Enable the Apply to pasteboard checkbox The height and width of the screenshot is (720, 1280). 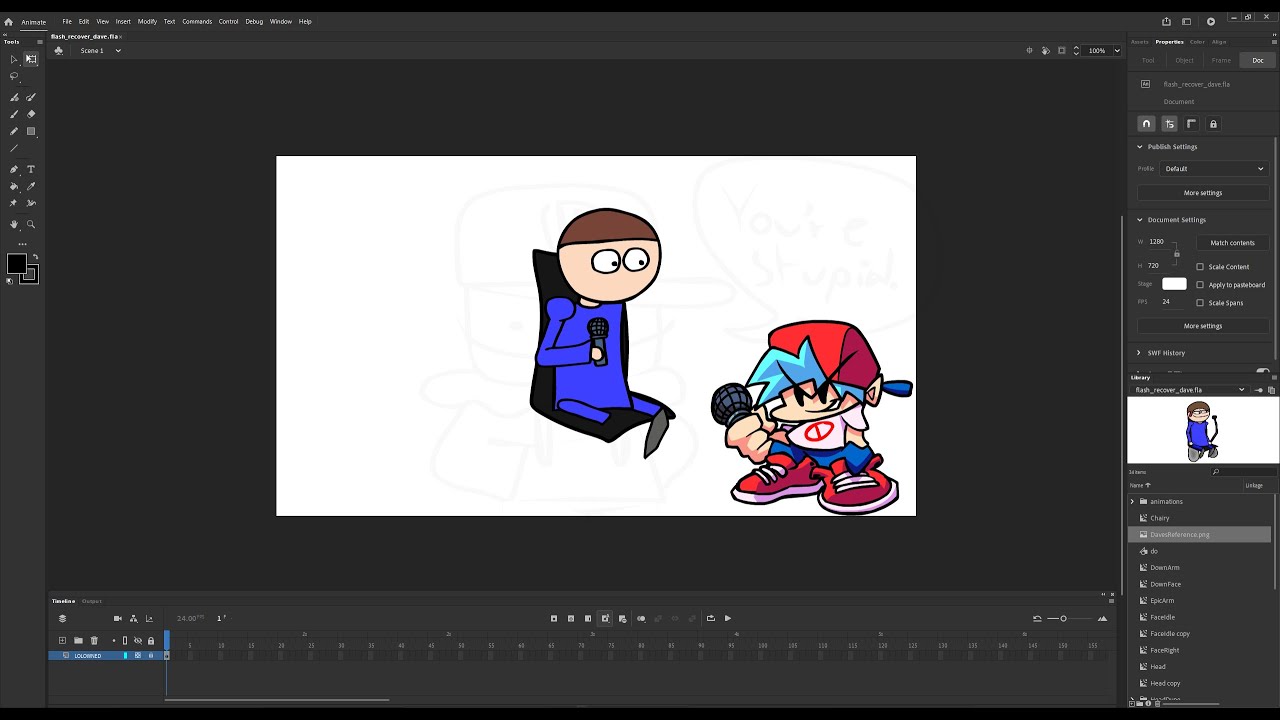click(x=1200, y=285)
